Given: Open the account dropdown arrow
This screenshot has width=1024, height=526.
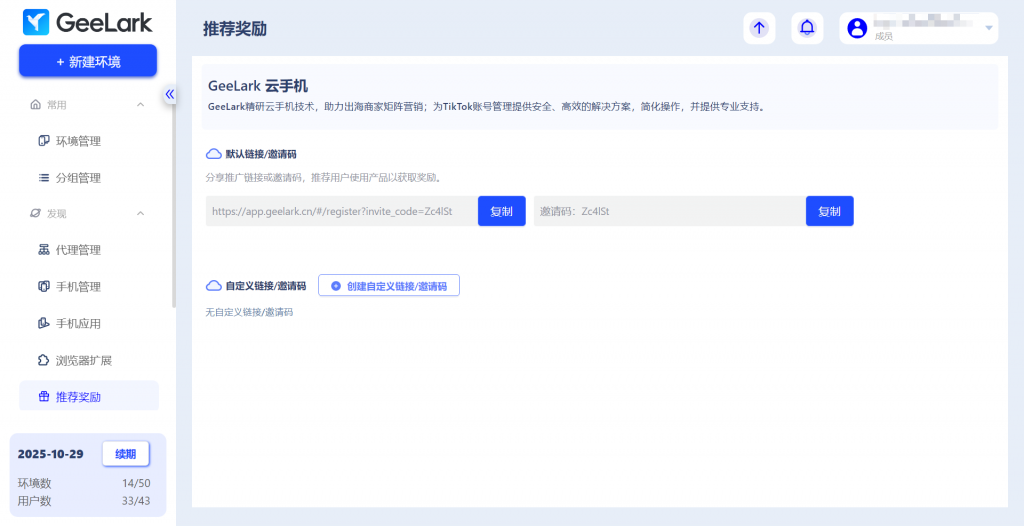Looking at the screenshot, I should [x=989, y=28].
